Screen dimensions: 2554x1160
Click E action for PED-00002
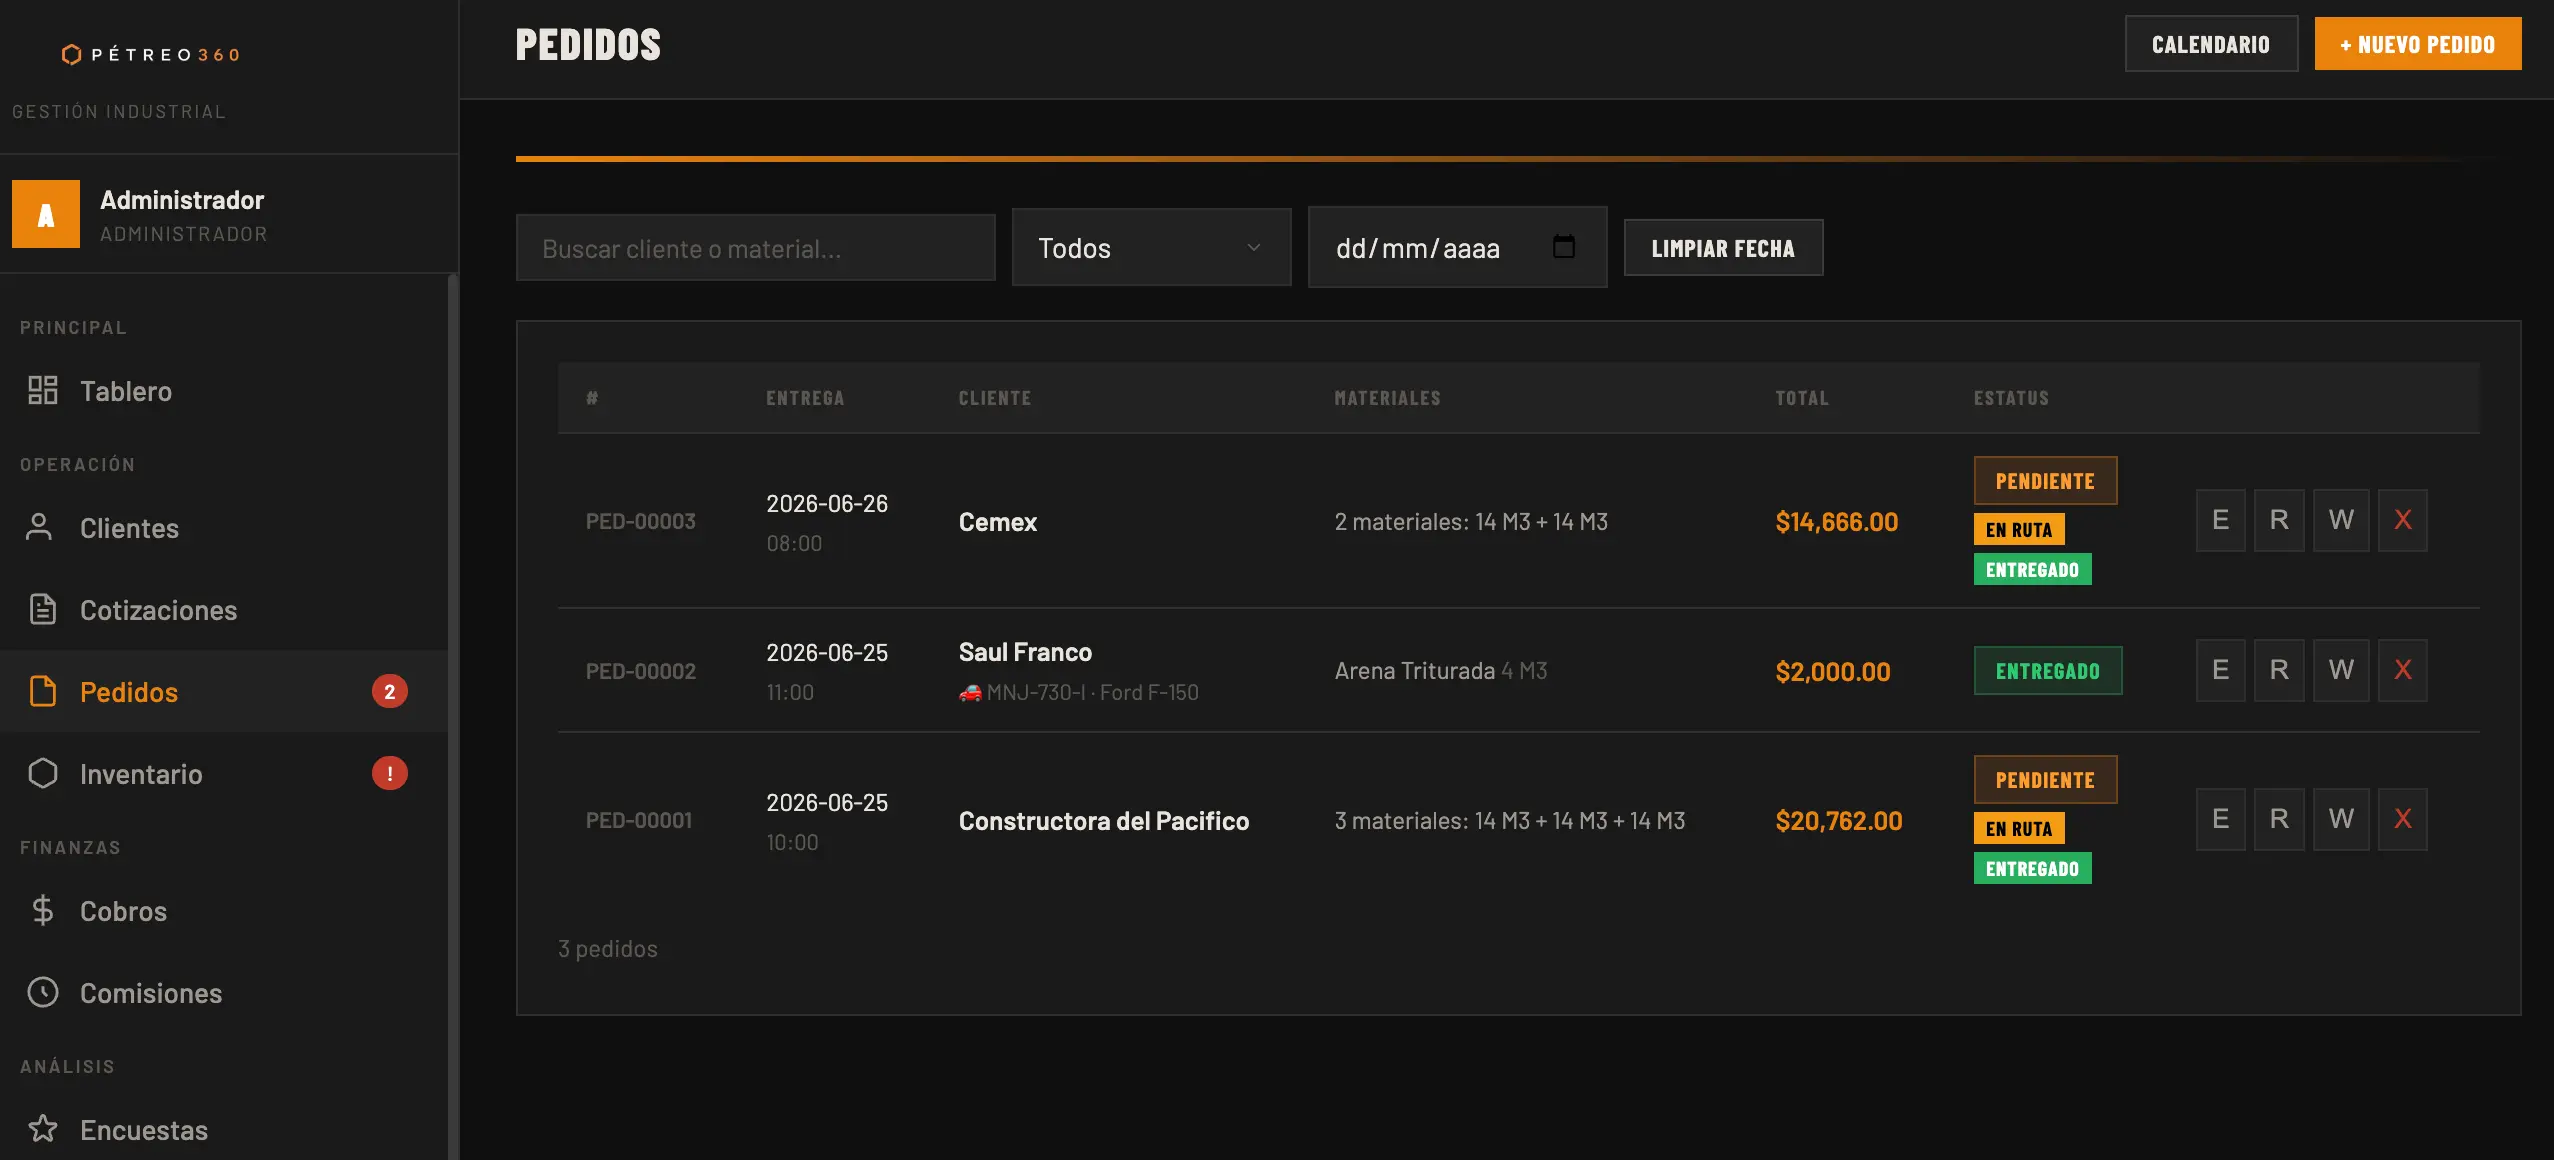2220,670
